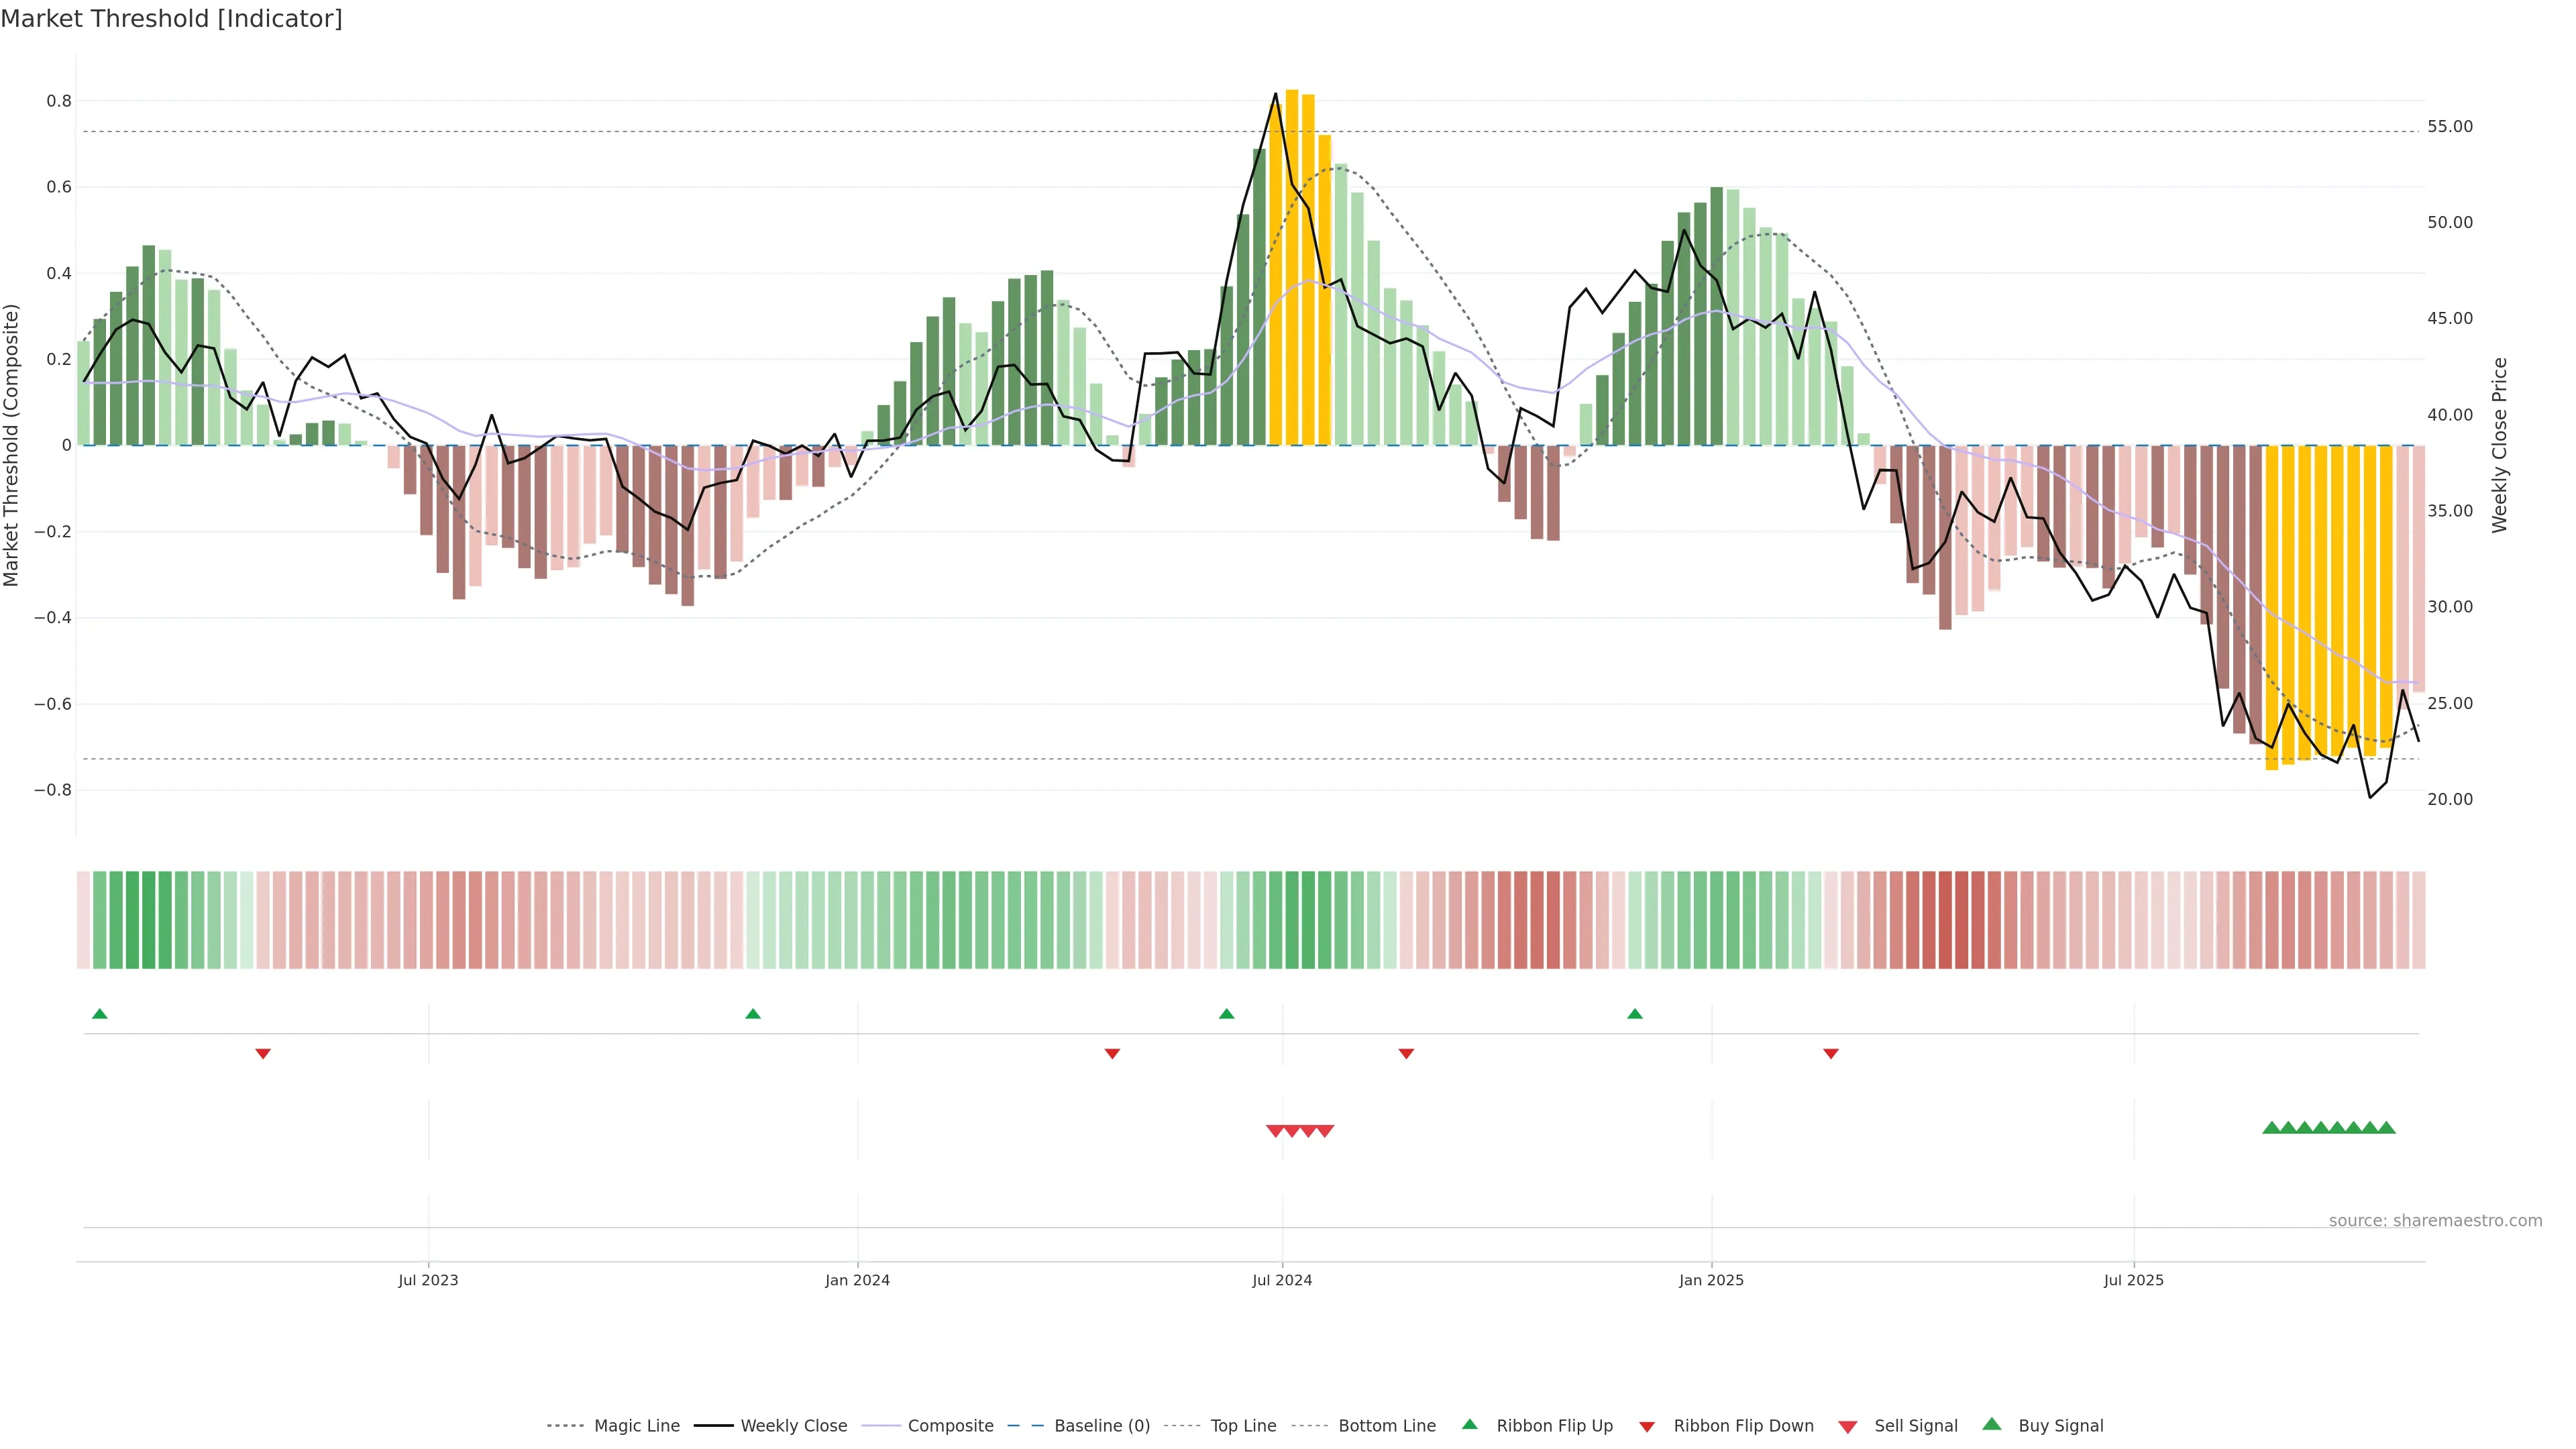
Task: Click the Market Threshold [Indicator] title
Action: (171, 19)
